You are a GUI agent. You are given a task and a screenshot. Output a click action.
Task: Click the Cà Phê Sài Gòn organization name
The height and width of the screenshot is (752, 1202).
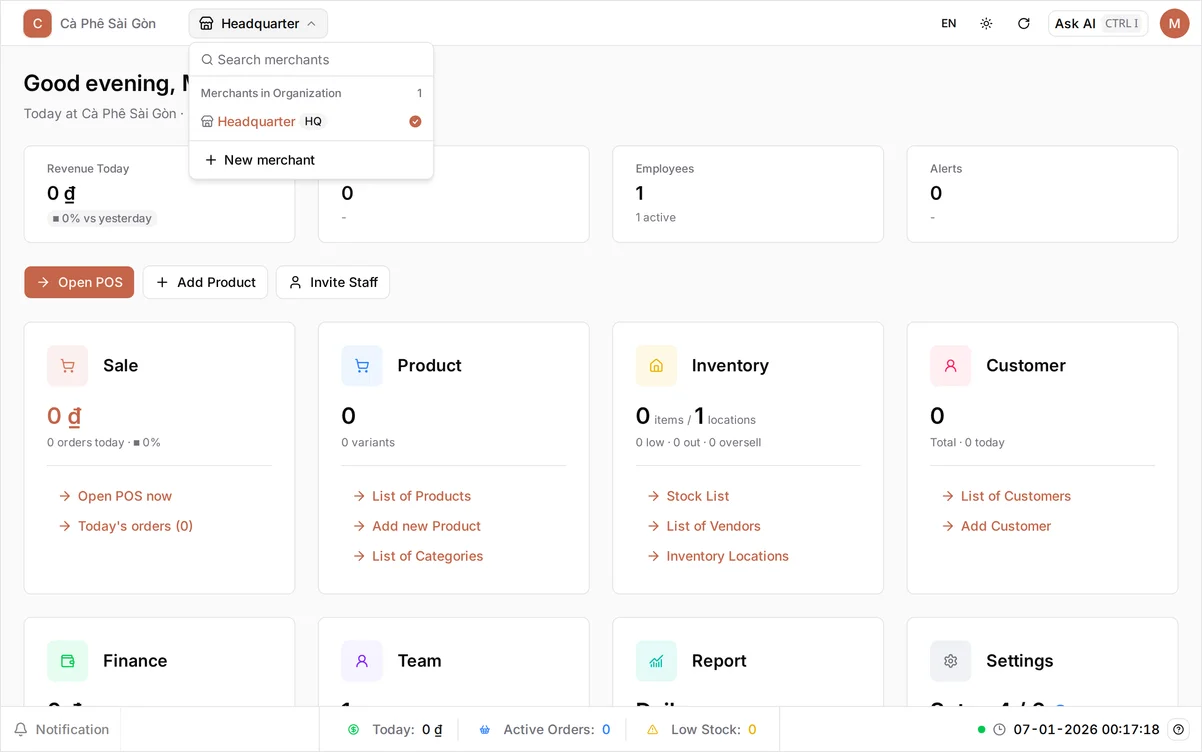[108, 23]
